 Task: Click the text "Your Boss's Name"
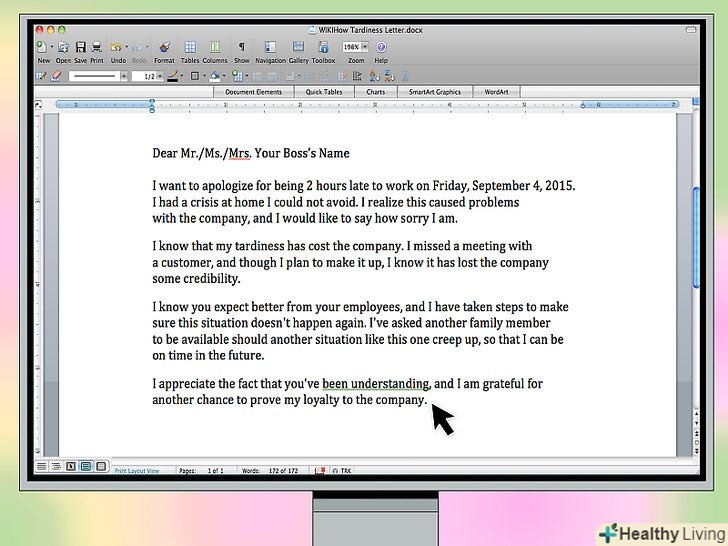tap(302, 153)
